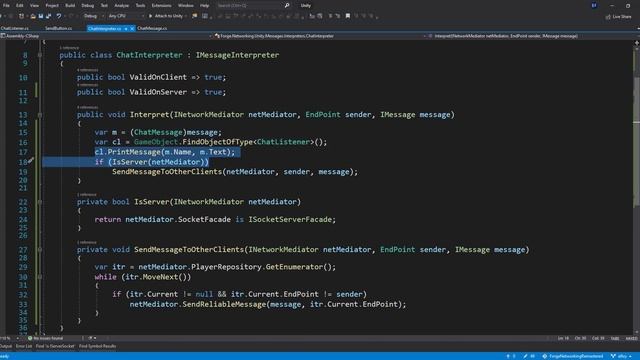Switch to the SendButton.cs tab
The width and height of the screenshot is (640, 360).
pyautogui.click(x=58, y=29)
